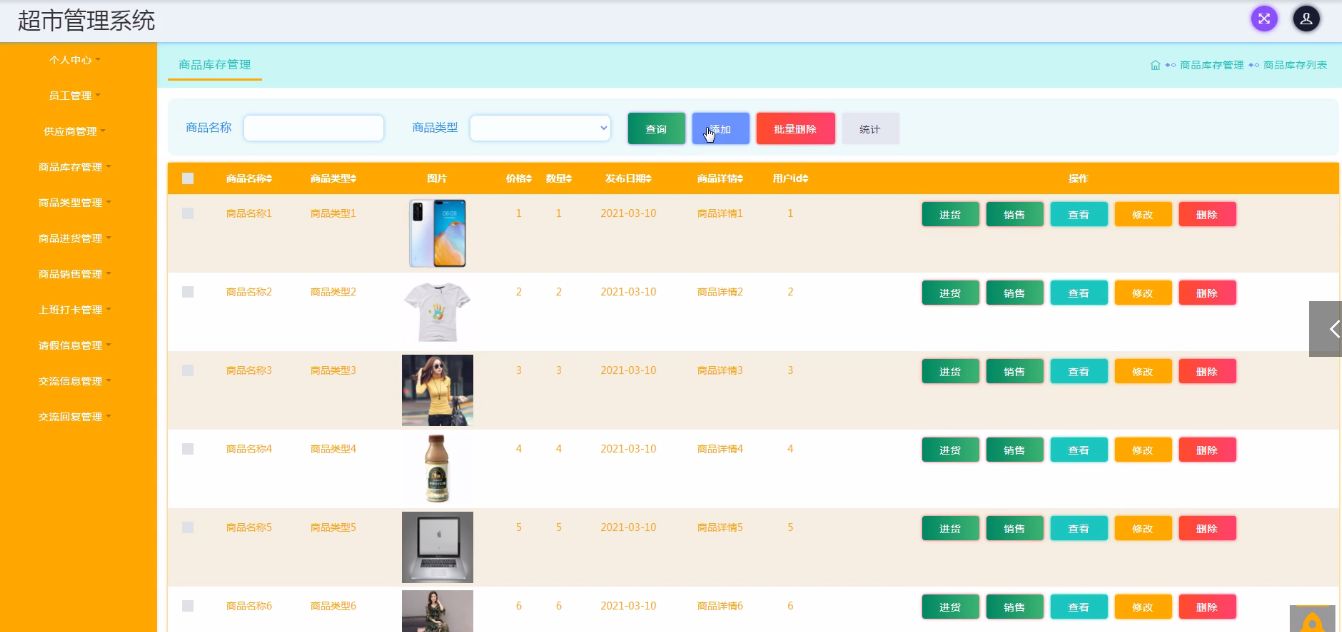1342x632 pixels.
Task: Check the row for 商品名称6
Action: [188, 606]
